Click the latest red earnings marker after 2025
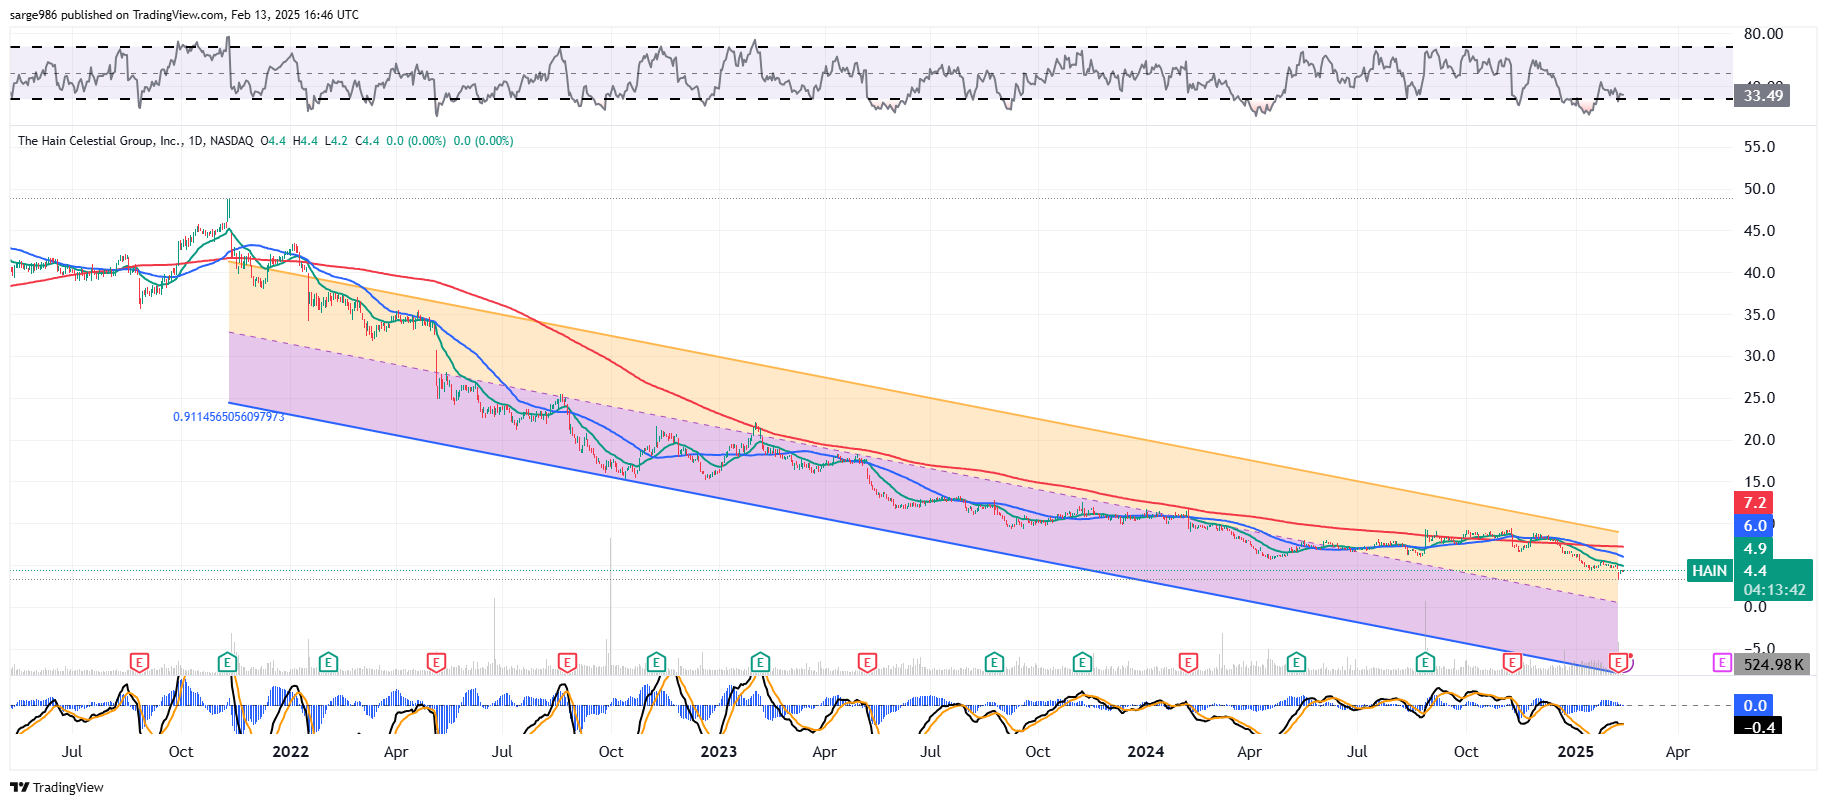 [1618, 662]
